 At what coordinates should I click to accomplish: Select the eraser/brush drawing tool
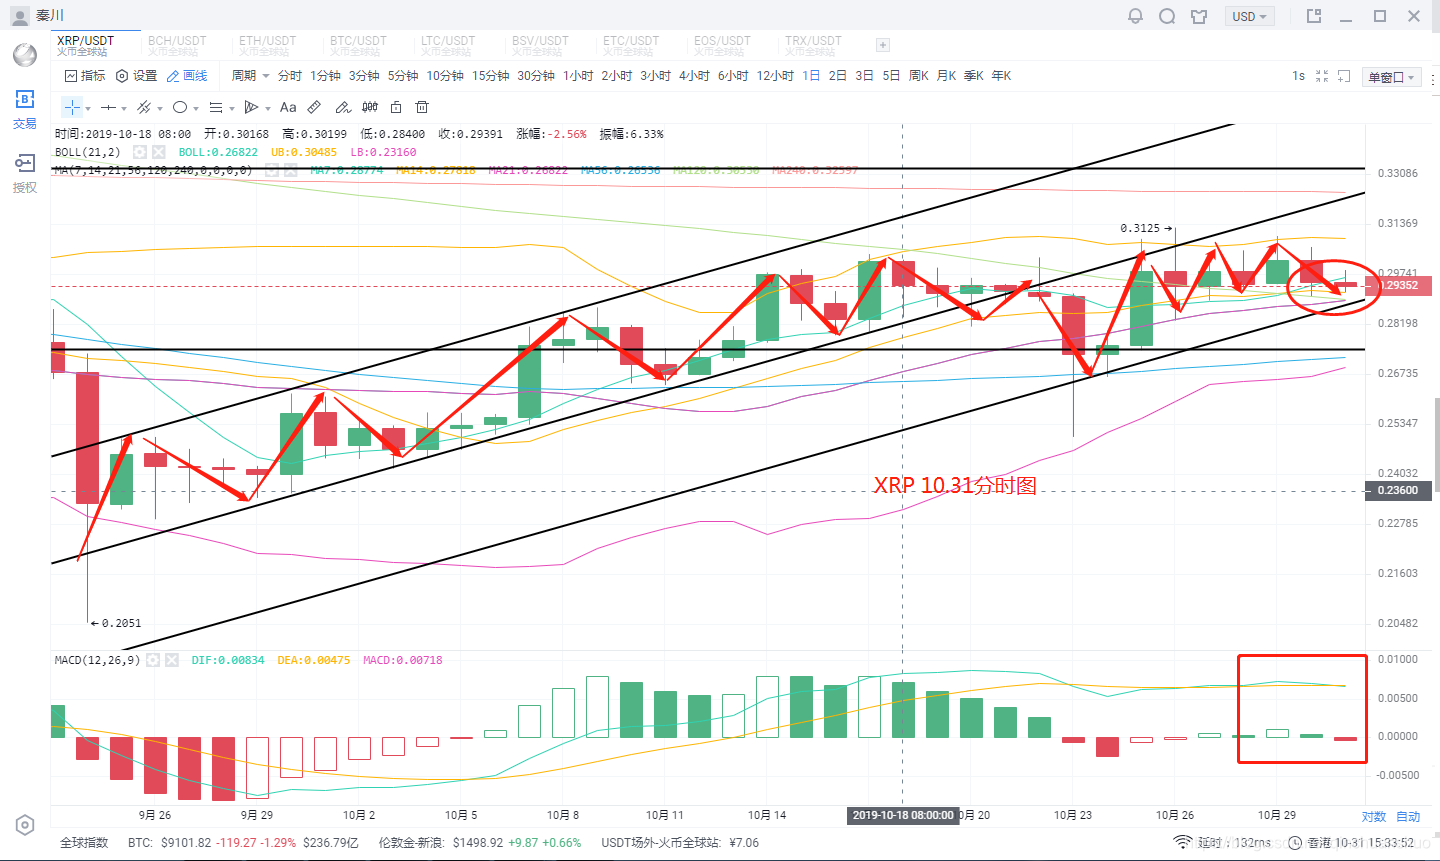343,107
